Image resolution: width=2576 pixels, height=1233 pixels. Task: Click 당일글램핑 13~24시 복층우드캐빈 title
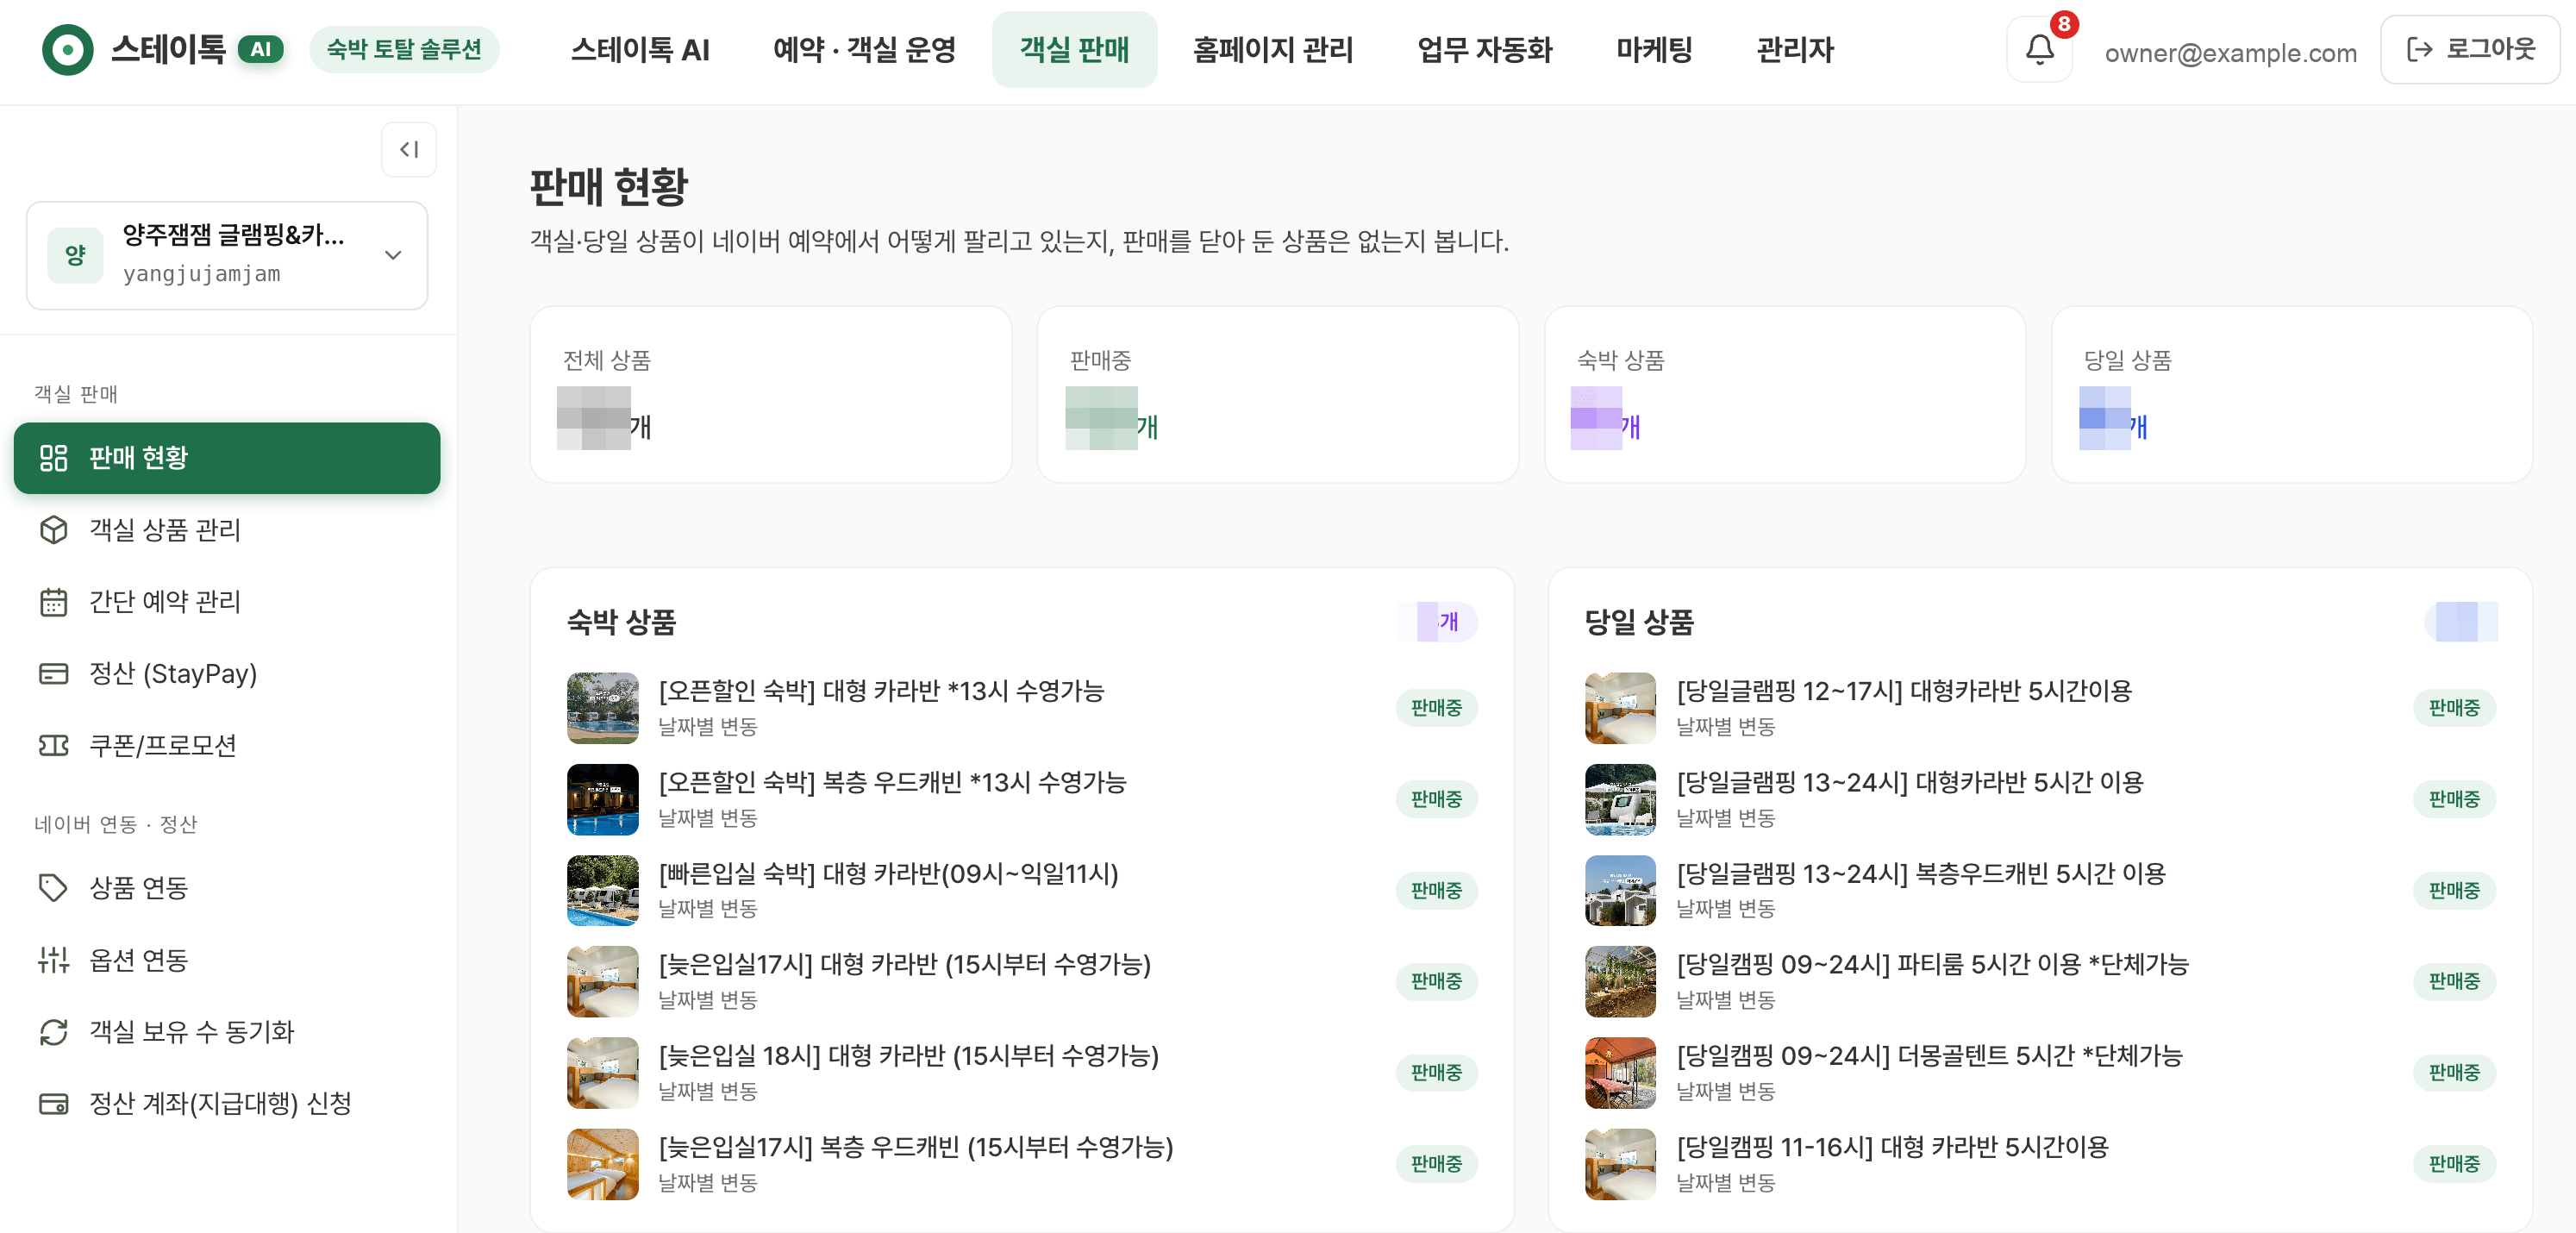[1921, 874]
